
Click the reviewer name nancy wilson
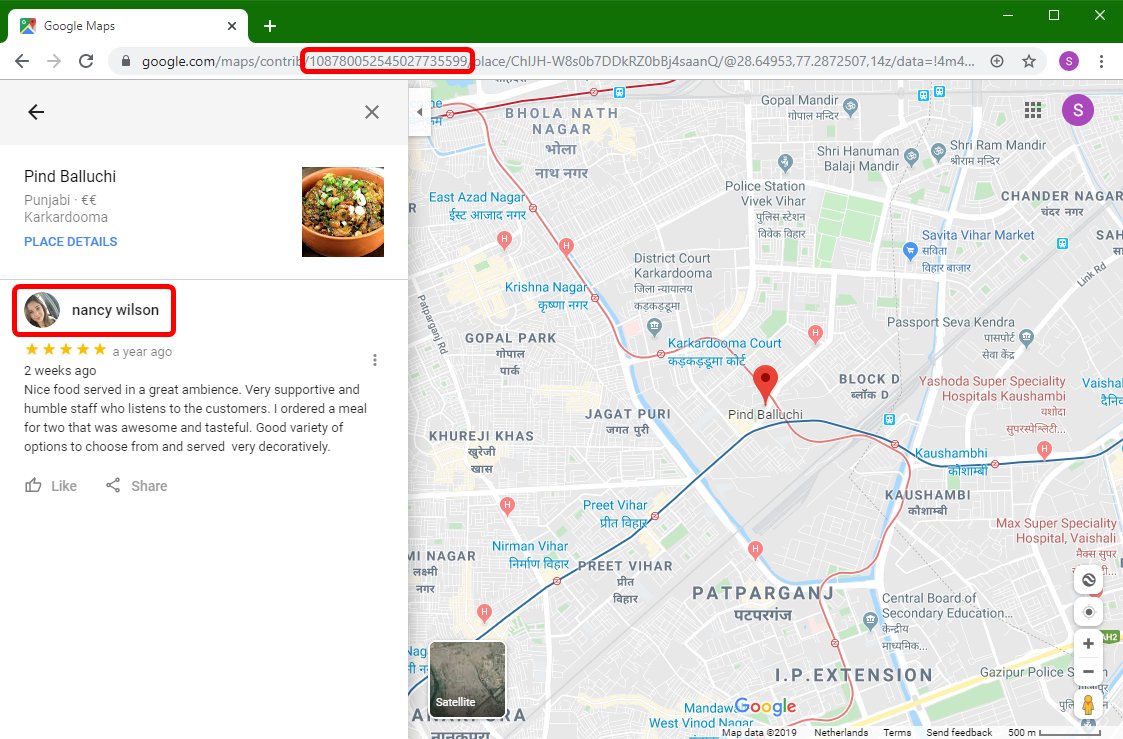[115, 310]
